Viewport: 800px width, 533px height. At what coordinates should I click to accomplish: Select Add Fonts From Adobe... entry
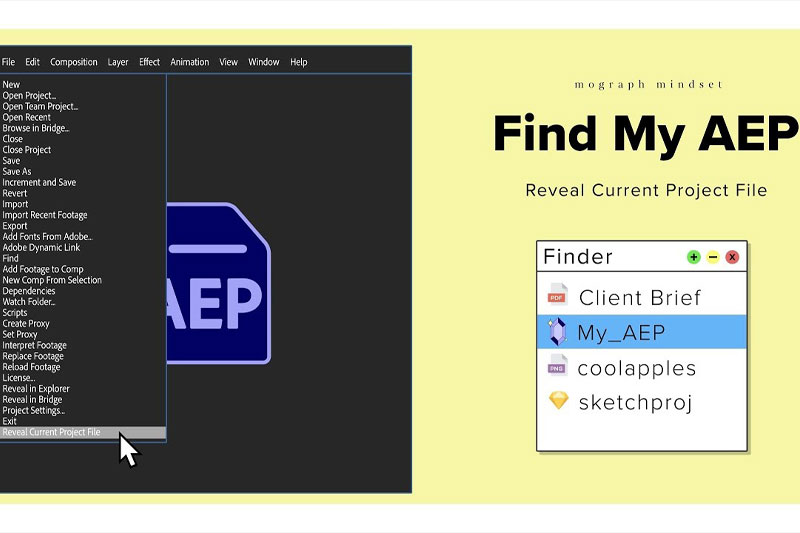point(47,237)
